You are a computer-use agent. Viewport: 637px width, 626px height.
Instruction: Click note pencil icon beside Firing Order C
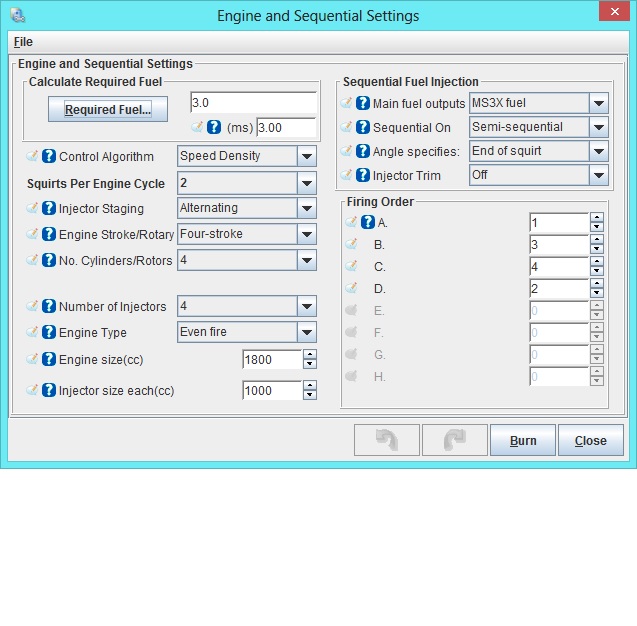351,266
